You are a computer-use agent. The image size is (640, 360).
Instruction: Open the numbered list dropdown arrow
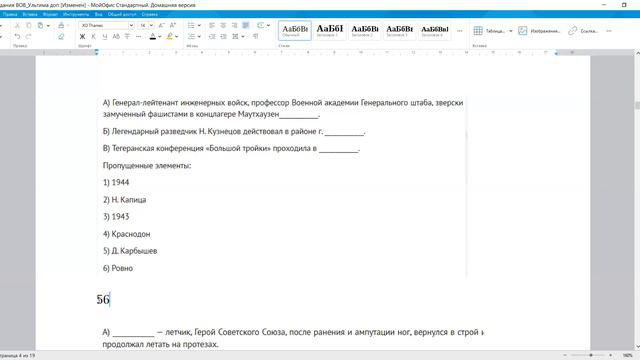(199, 37)
